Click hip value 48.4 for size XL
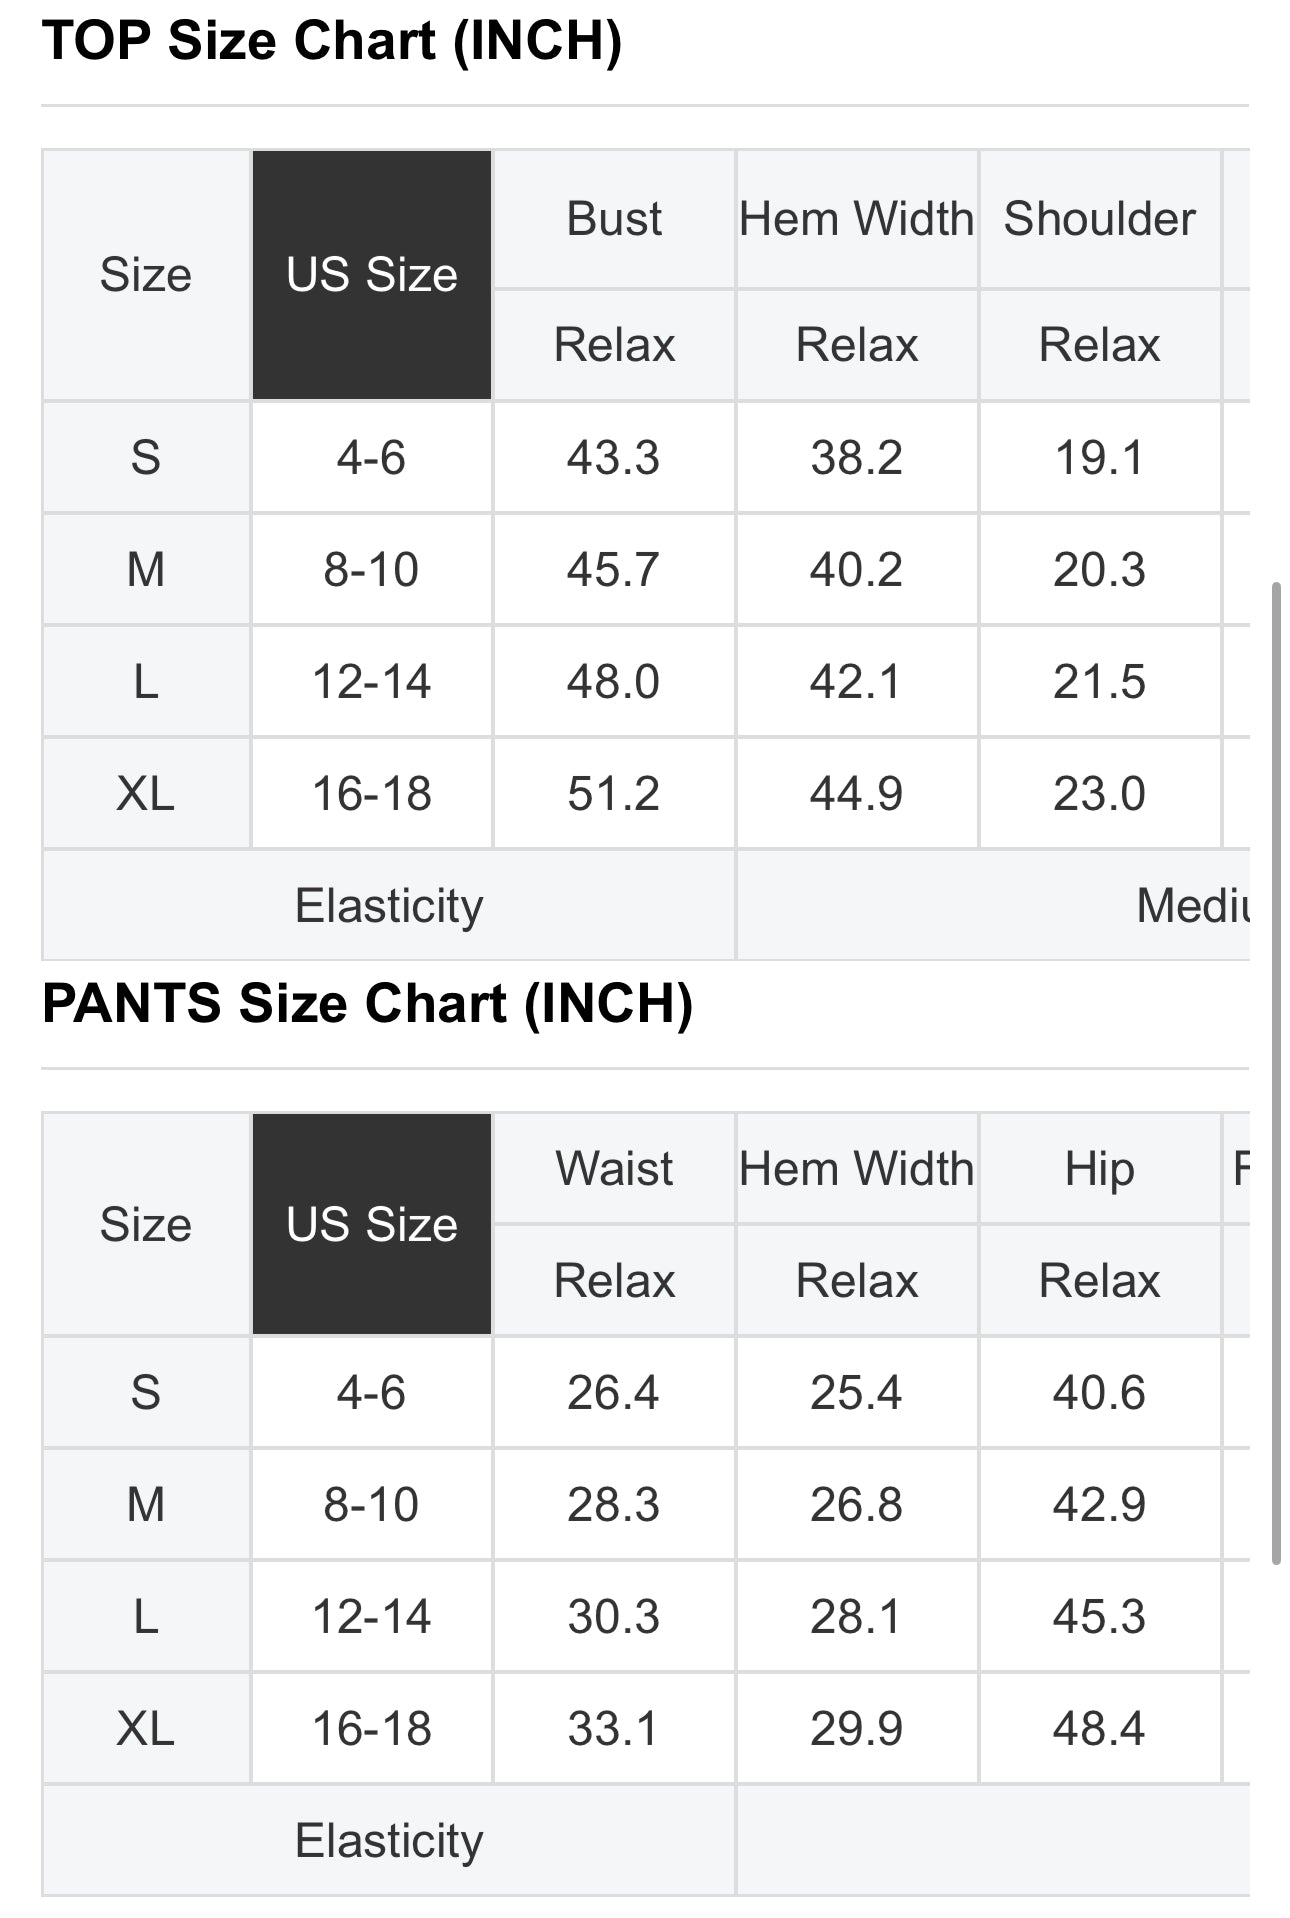The width and height of the screenshot is (1290, 1918). (x=1099, y=1728)
